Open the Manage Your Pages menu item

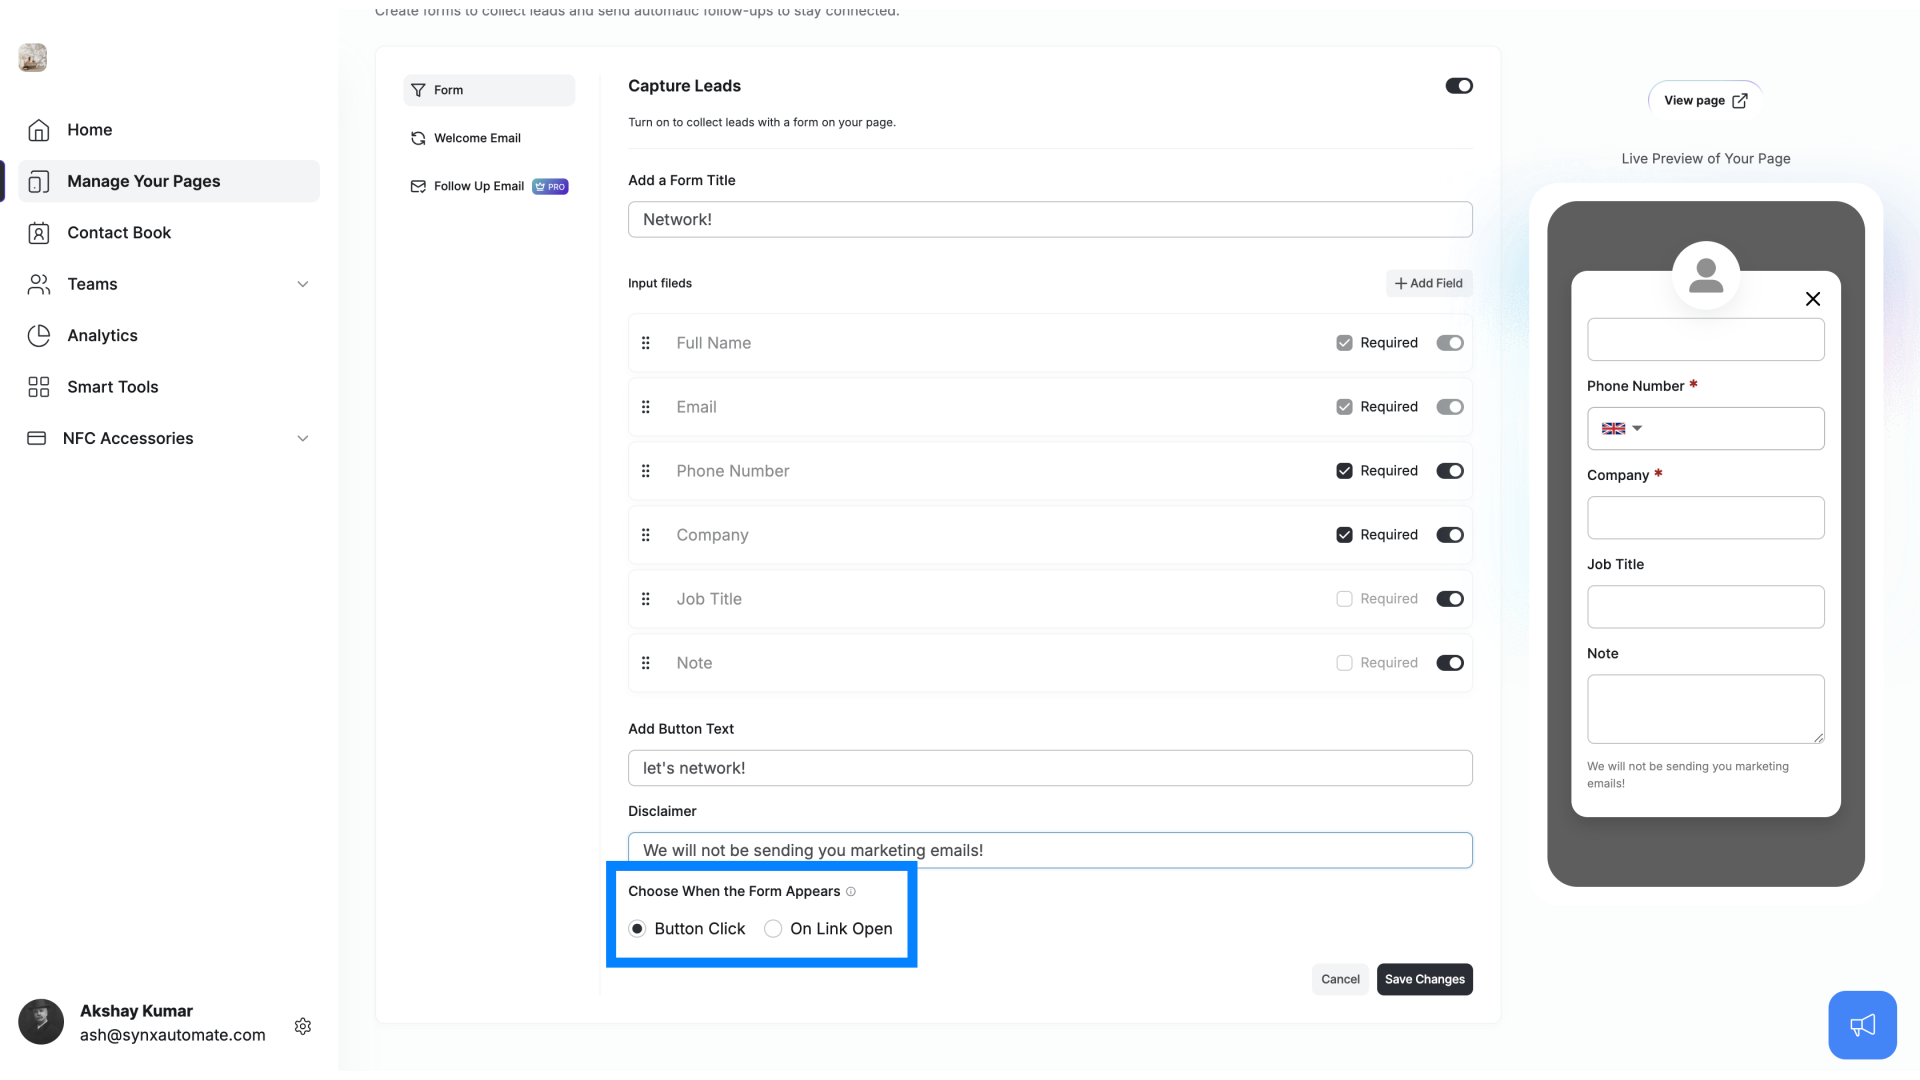pos(144,181)
